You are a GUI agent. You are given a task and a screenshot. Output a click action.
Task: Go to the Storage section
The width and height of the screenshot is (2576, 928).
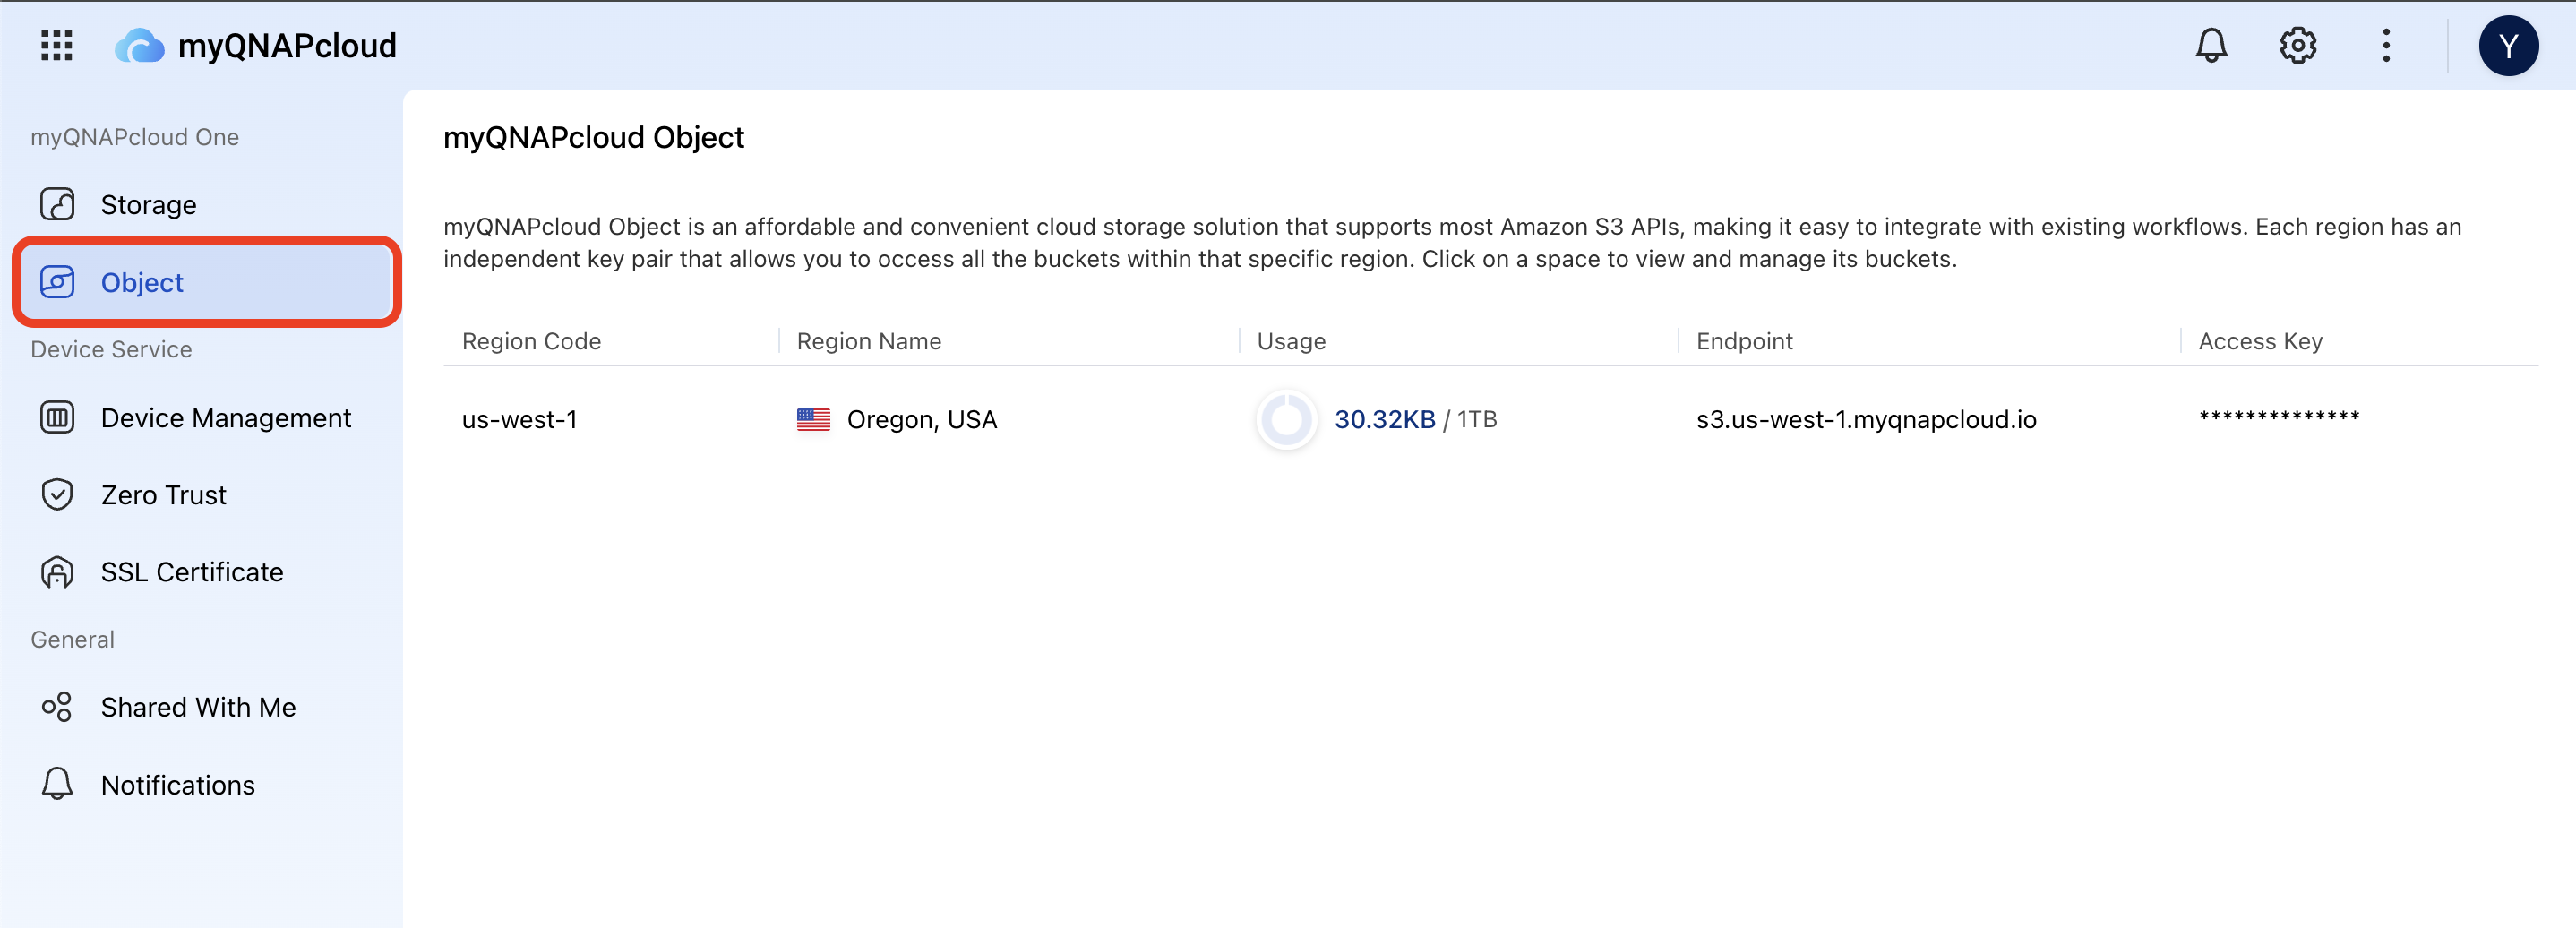148,204
